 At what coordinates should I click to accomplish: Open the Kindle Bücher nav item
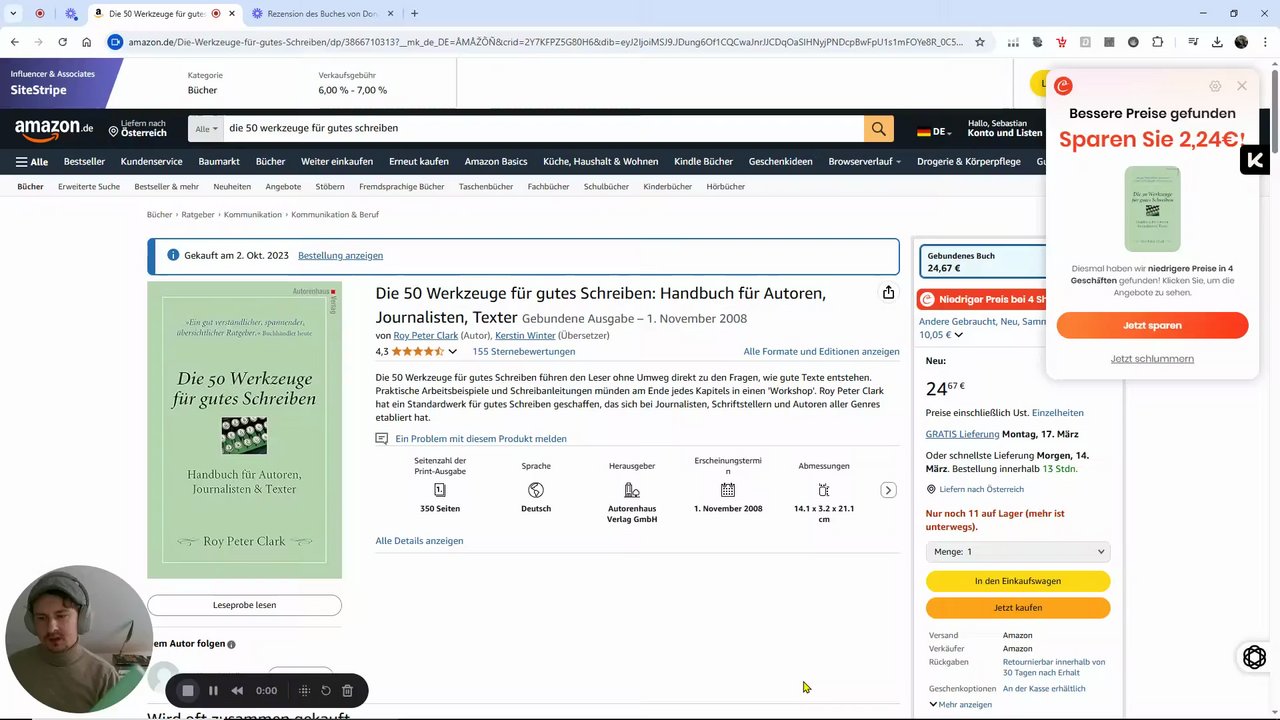[703, 162]
